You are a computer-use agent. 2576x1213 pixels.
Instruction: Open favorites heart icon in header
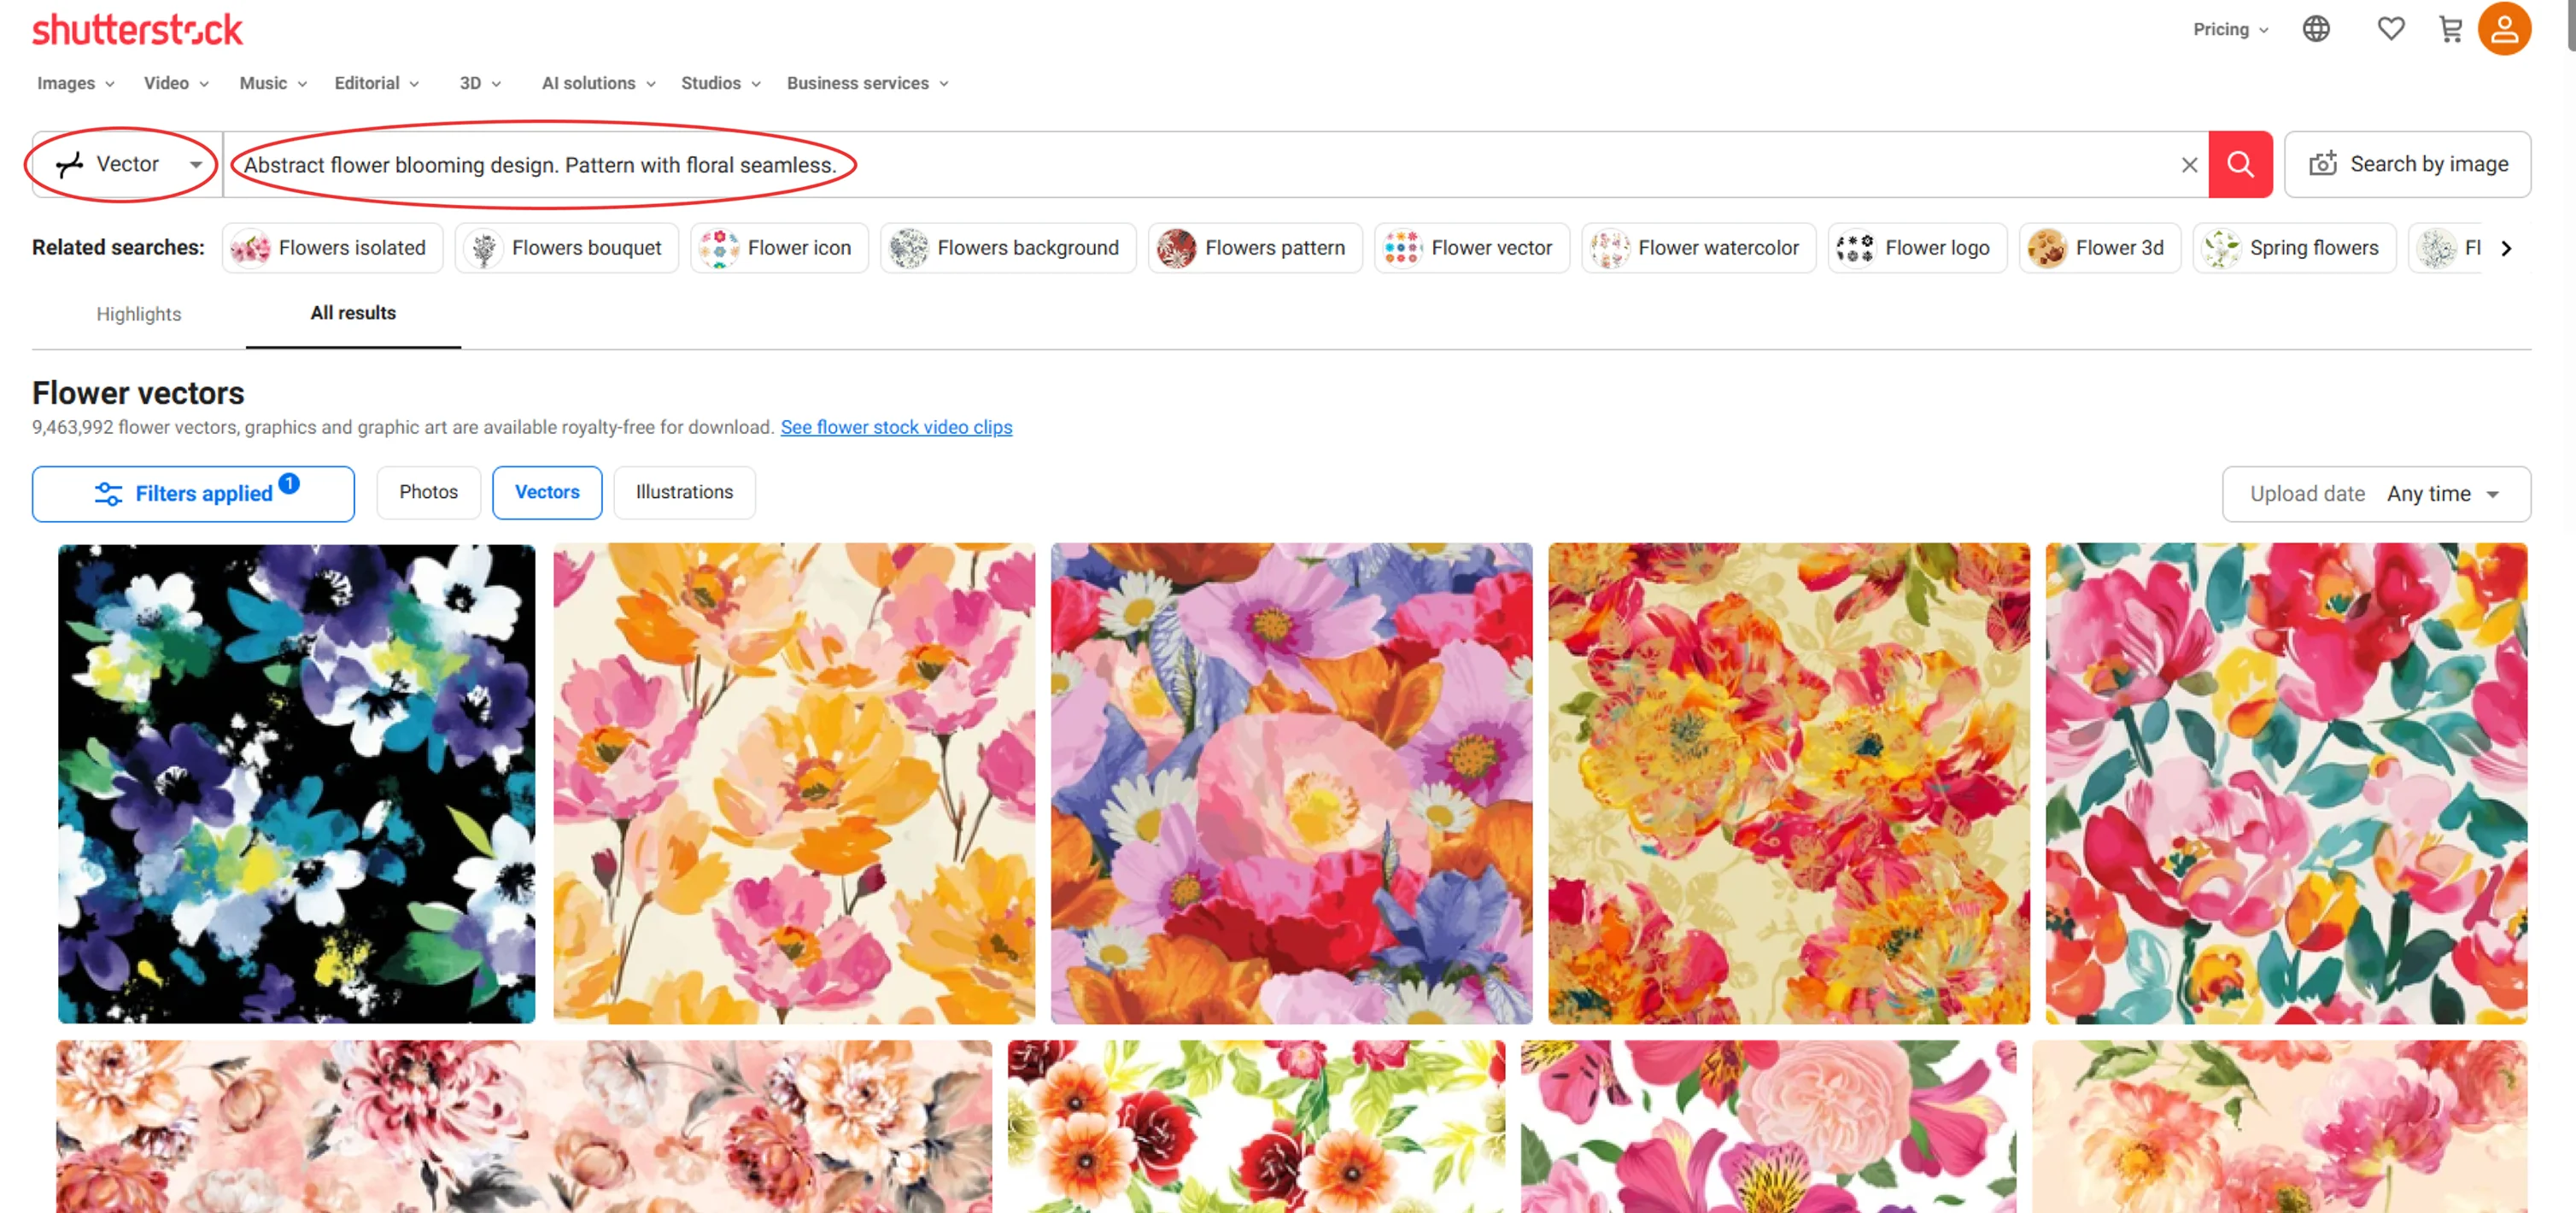click(2391, 29)
